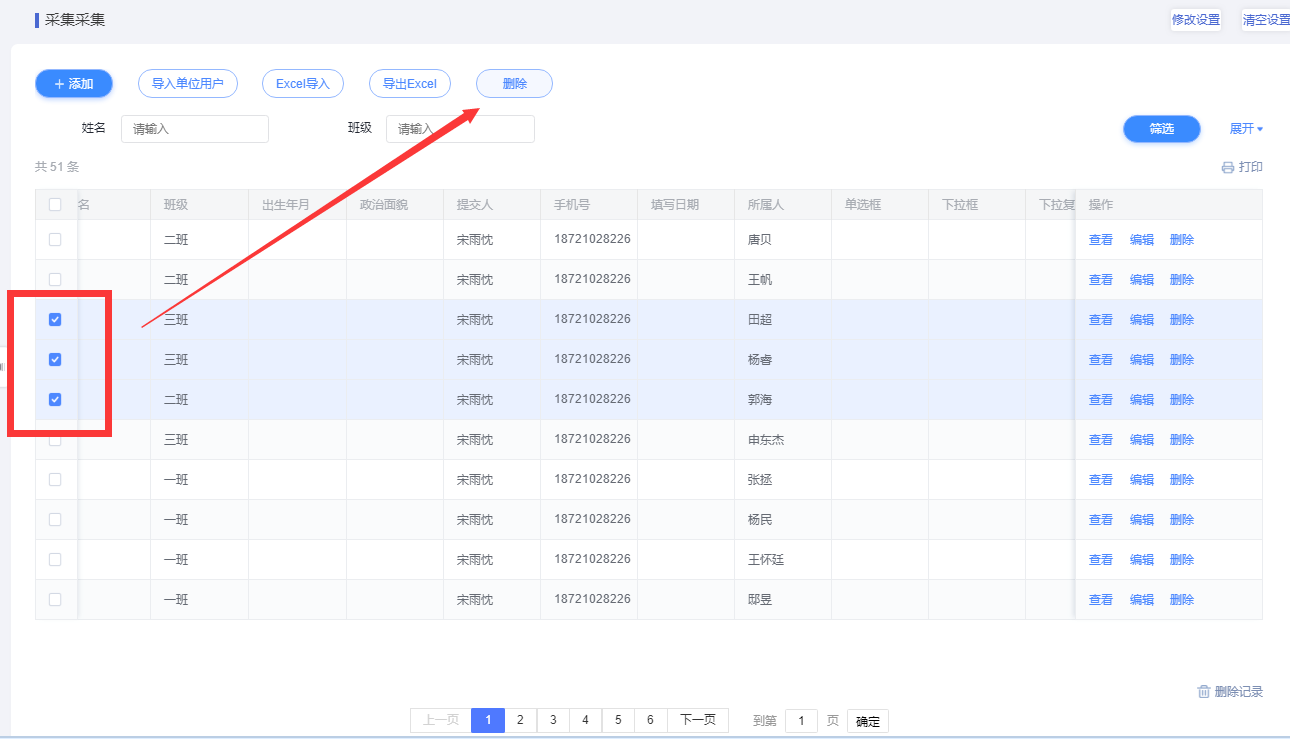Apply filter with the 筛选 button
Image resolution: width=1290 pixels, height=739 pixels.
click(1161, 129)
